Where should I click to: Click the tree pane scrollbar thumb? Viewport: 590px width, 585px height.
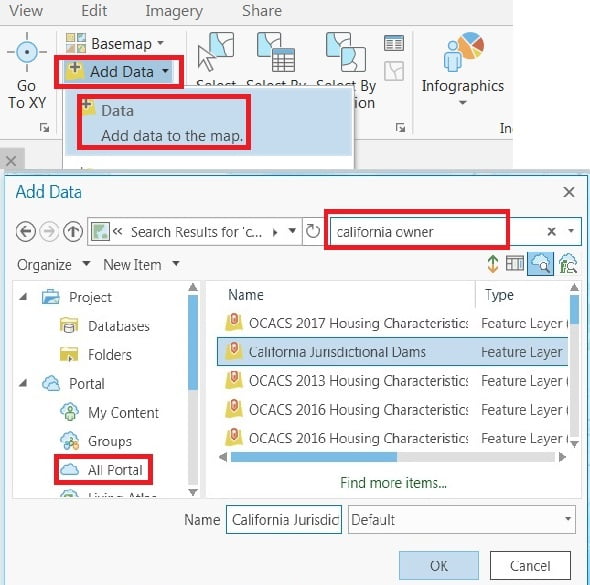pos(193,342)
